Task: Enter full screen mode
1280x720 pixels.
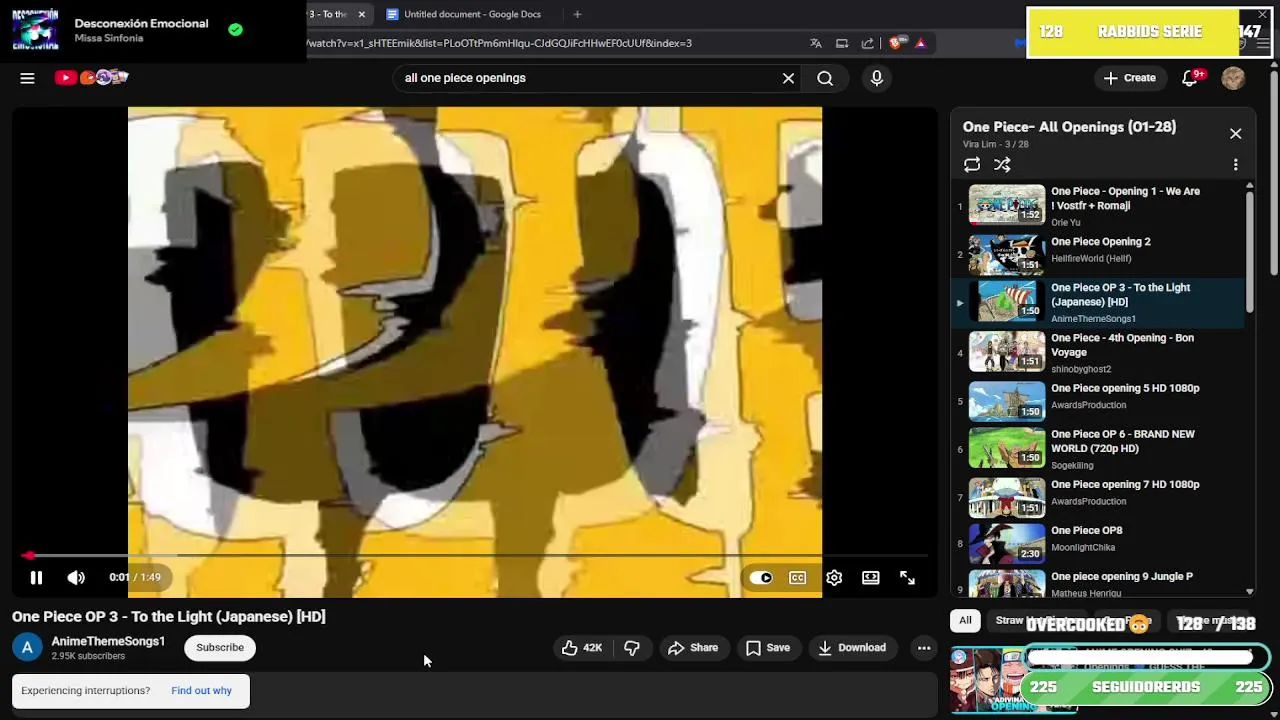Action: point(907,577)
